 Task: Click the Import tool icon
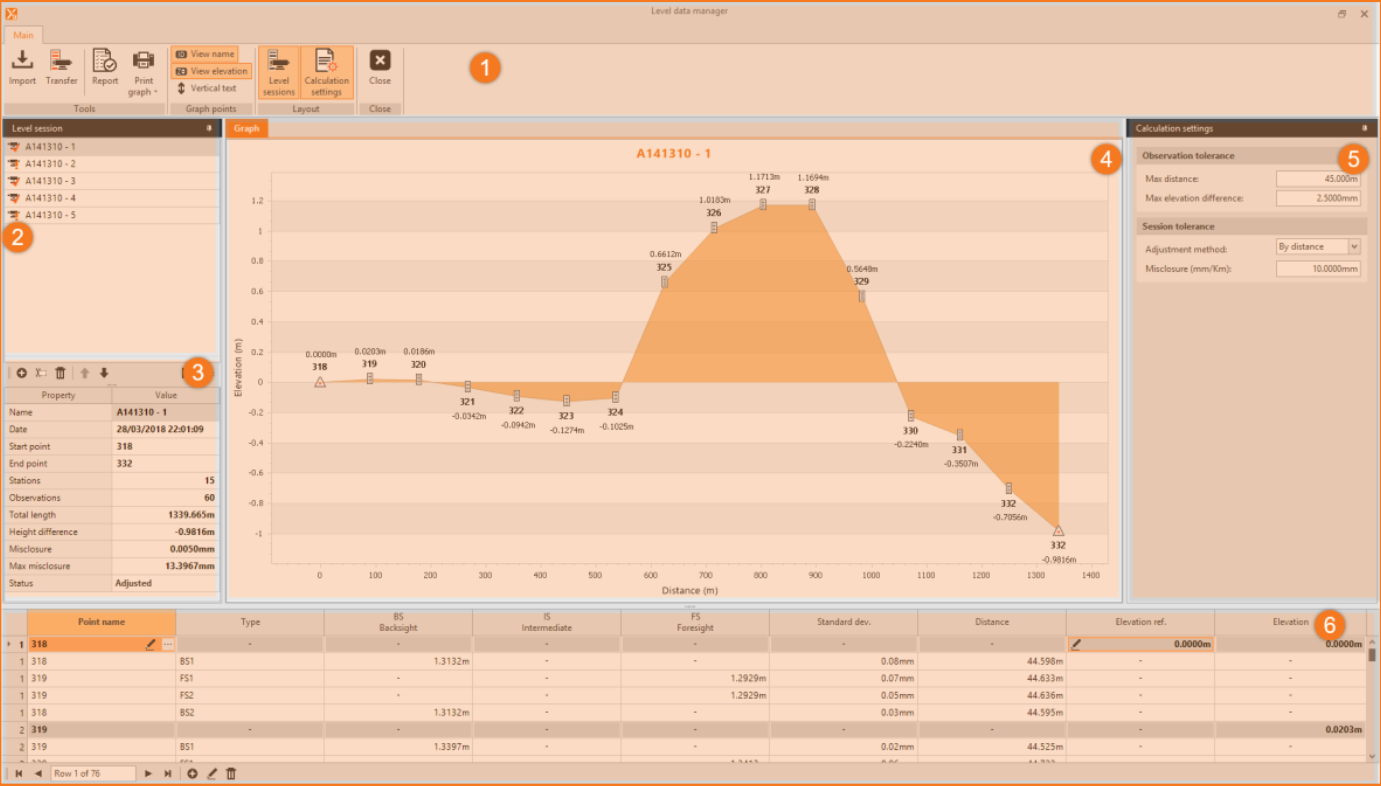[22, 67]
